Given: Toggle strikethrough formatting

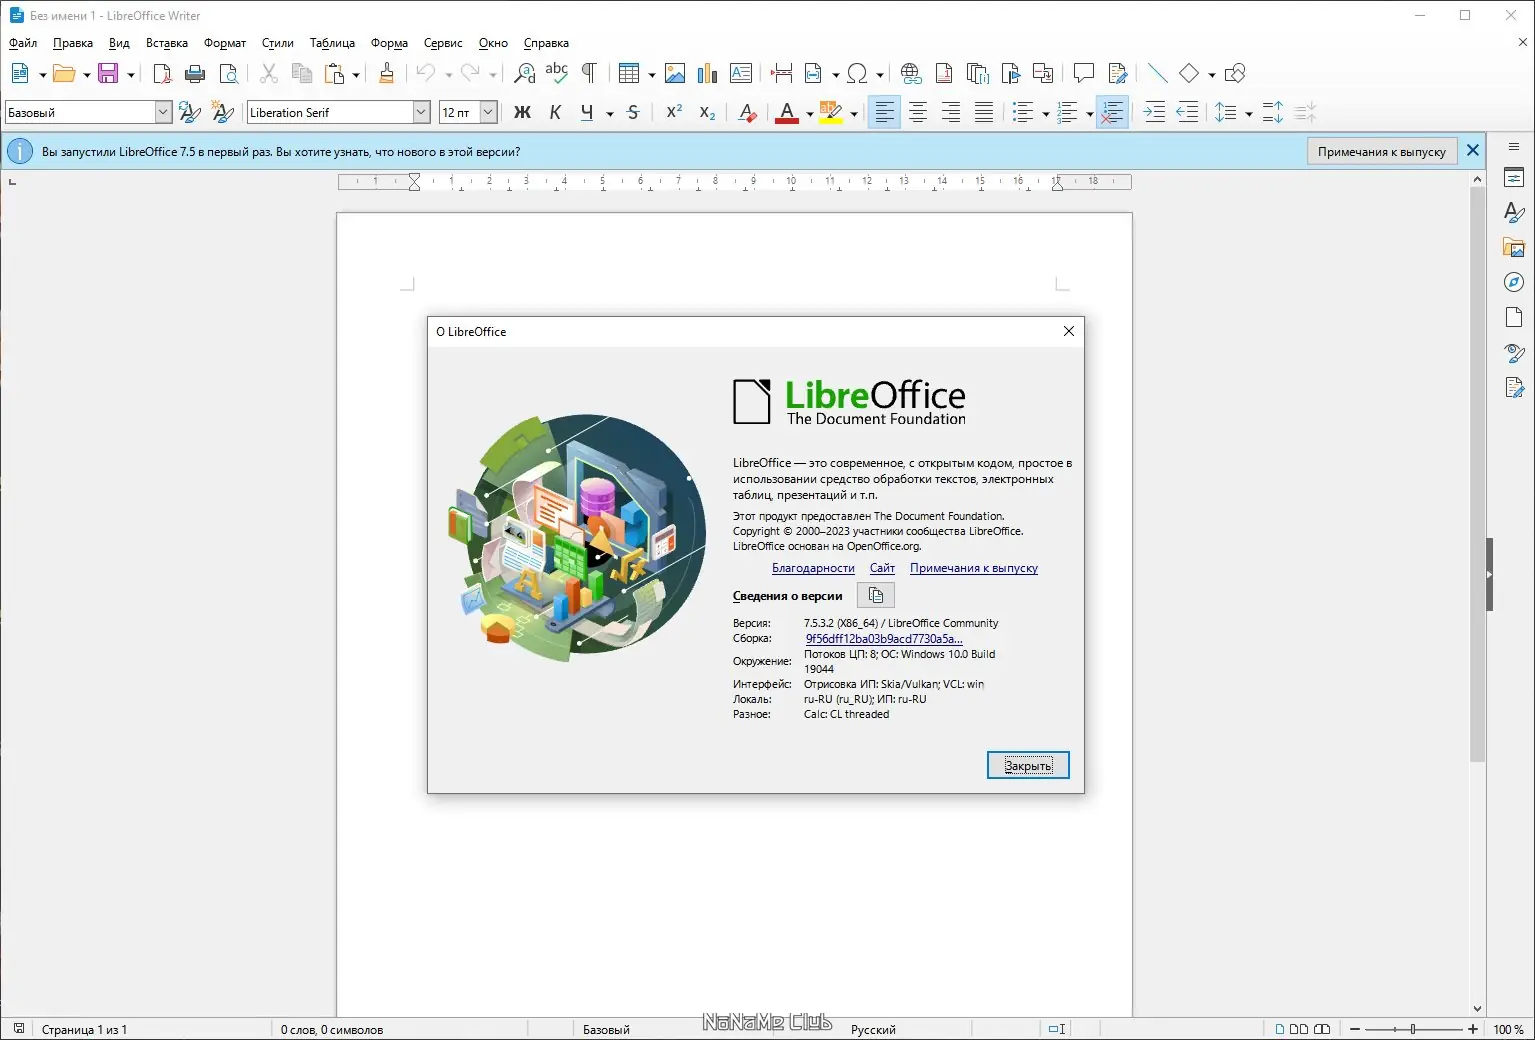Looking at the screenshot, I should coord(633,113).
